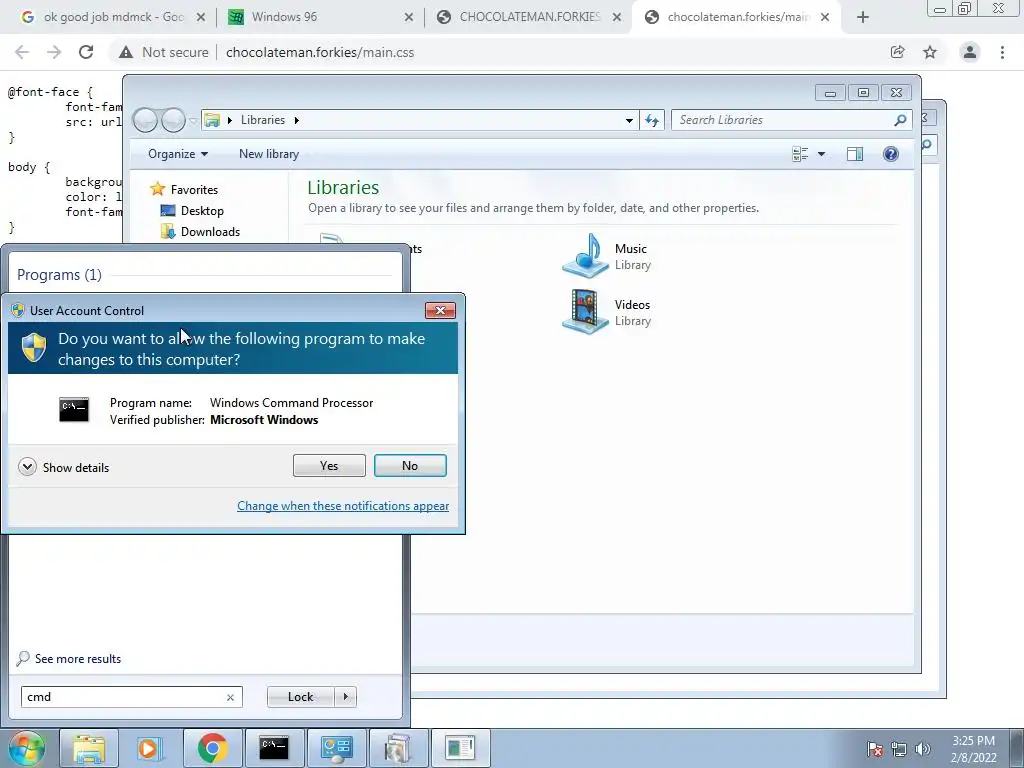Open Windows Explorer from taskbar

[89, 748]
